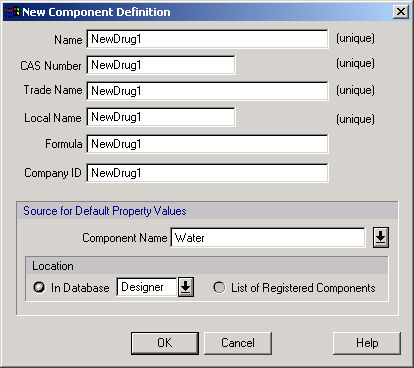Click the Source for Default Property Values heading
Image resolution: width=414 pixels, height=368 pixels.
coord(105,211)
